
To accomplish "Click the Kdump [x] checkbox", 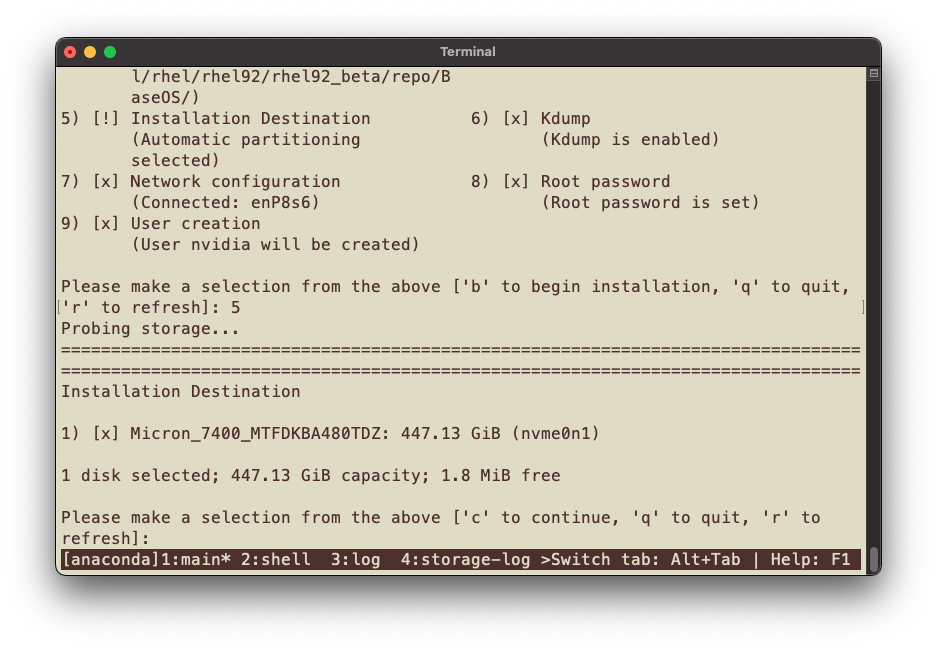I will (x=516, y=118).
